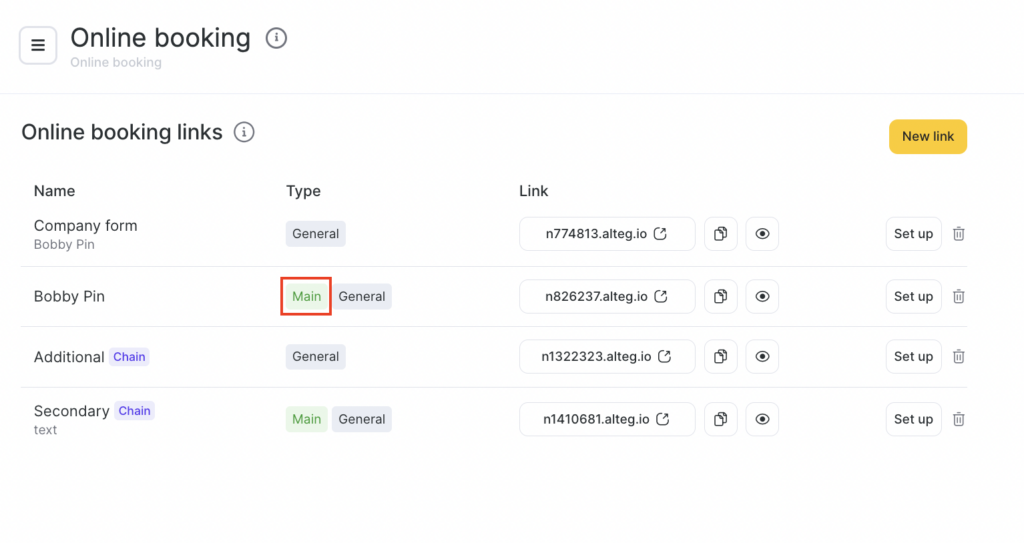The height and width of the screenshot is (543, 1024).
Task: Click info icon beside Online booking title
Action: (276, 38)
